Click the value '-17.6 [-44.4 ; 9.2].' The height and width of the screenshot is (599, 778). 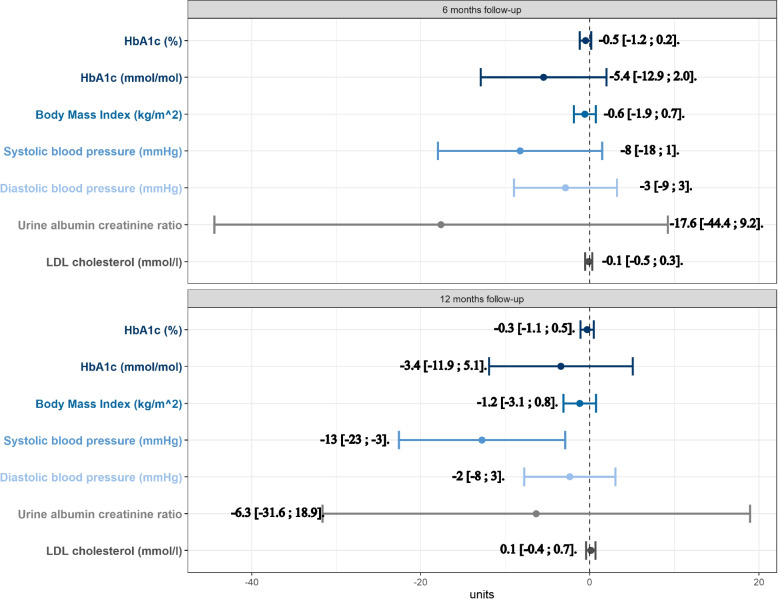click(x=716, y=223)
